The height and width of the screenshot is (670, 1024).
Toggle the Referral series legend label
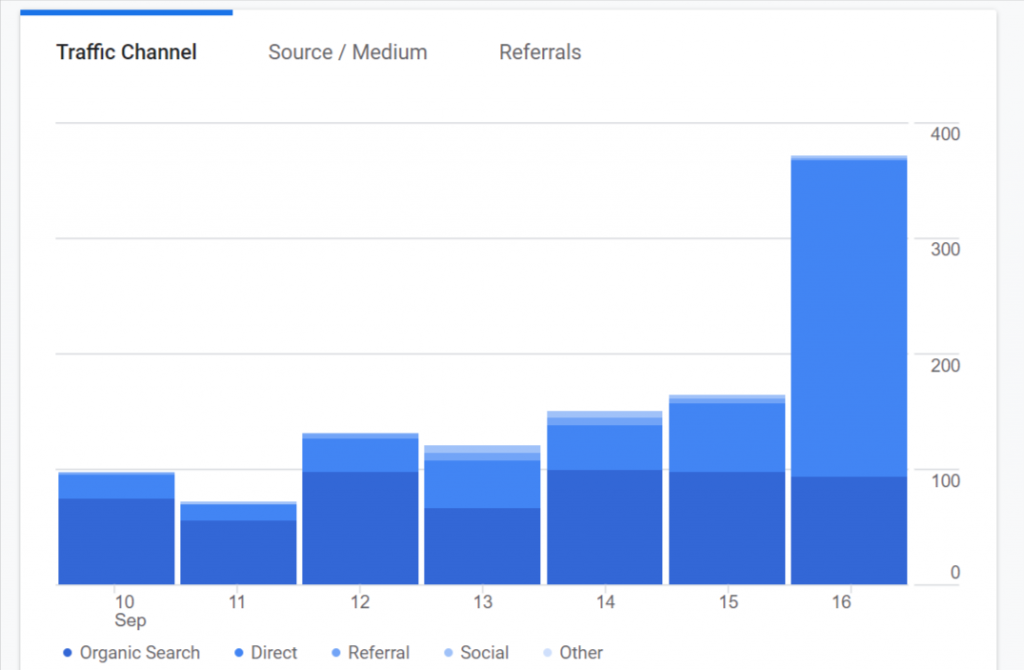coord(379,653)
